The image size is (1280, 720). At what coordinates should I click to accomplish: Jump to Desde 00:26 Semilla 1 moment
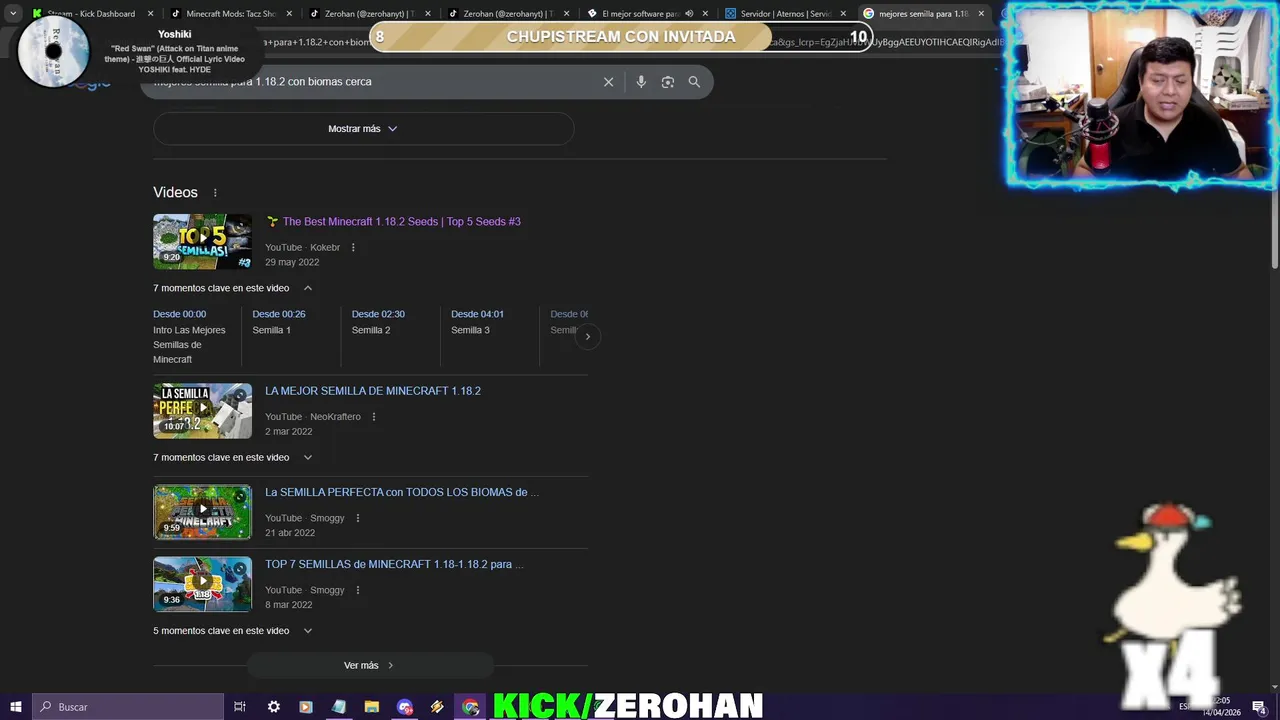(x=279, y=322)
